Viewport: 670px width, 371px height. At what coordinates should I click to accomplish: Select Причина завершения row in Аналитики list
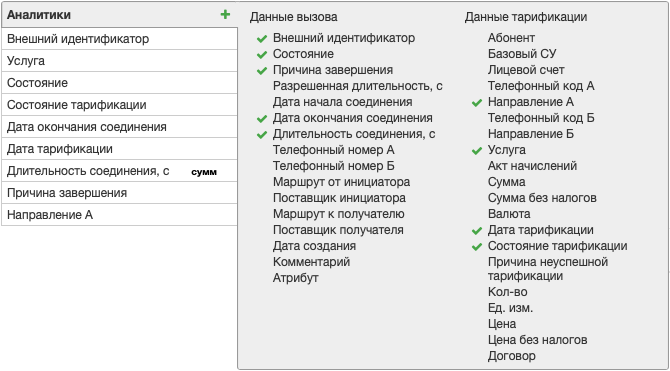[119, 193]
